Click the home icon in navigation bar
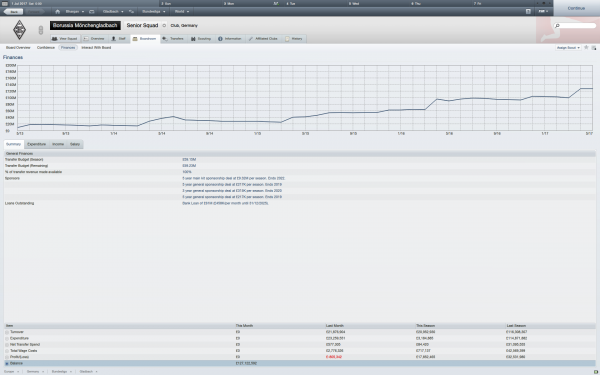Screen dimensions: 600x375 click(57, 11)
